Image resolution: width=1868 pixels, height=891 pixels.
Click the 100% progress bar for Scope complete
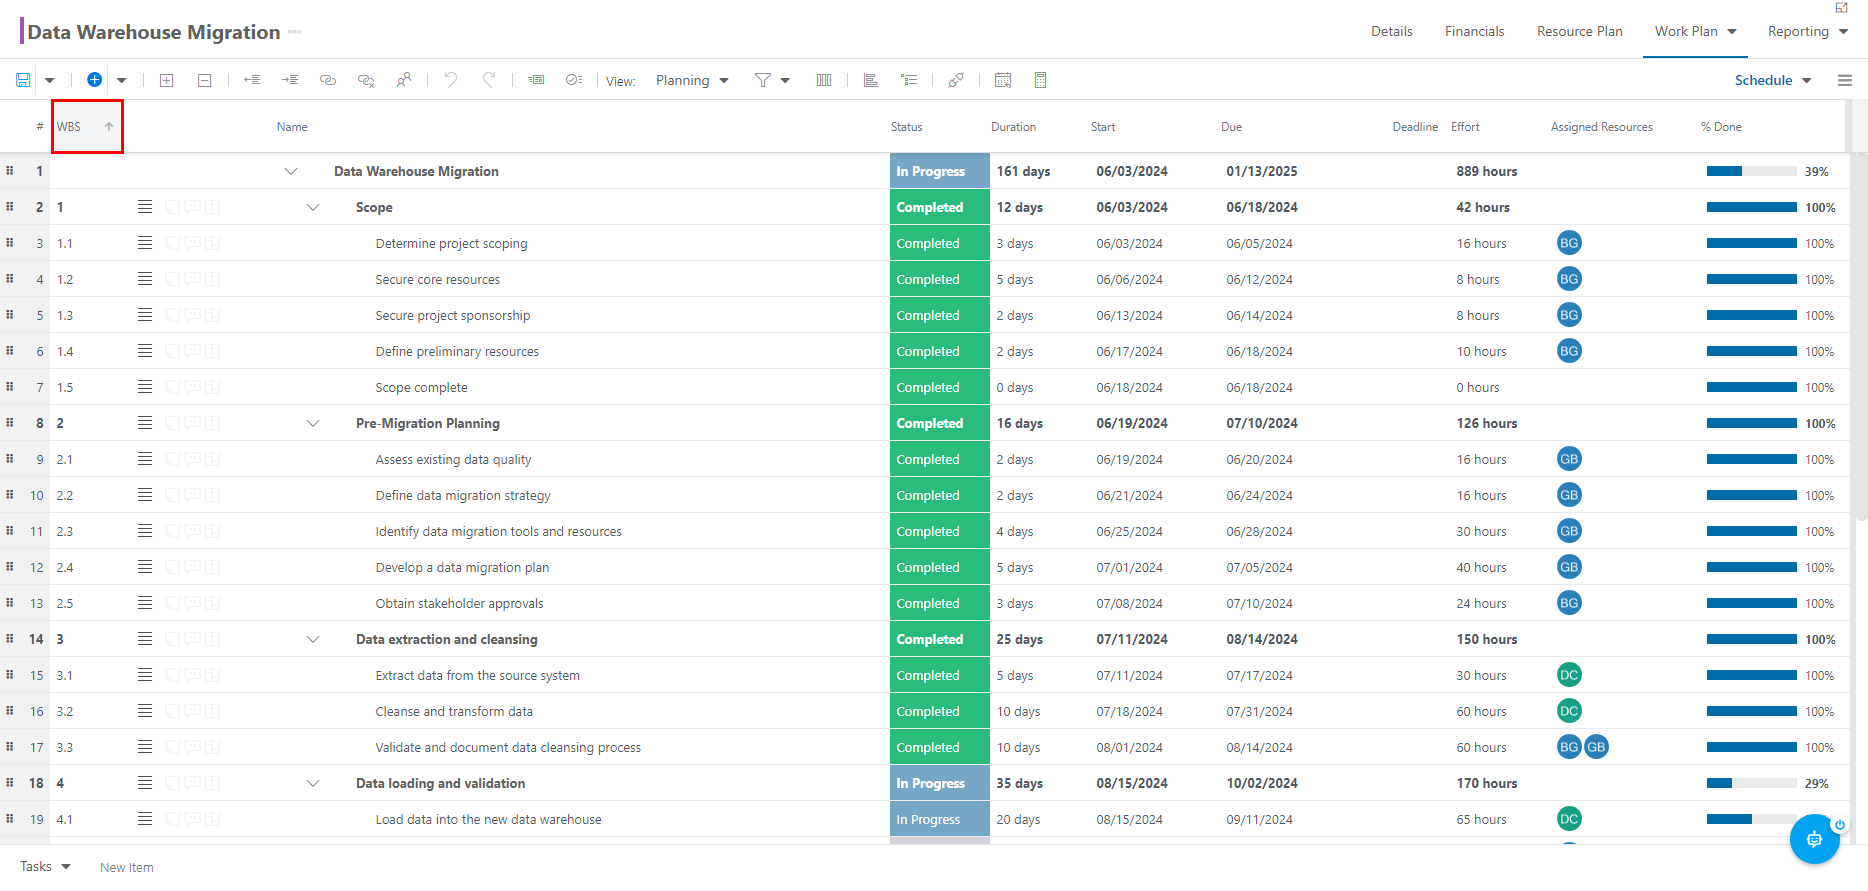1751,387
